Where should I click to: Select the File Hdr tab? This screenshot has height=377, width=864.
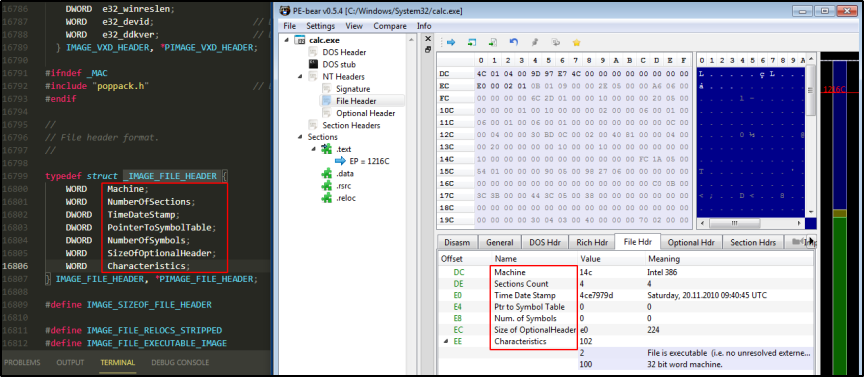[x=638, y=241]
